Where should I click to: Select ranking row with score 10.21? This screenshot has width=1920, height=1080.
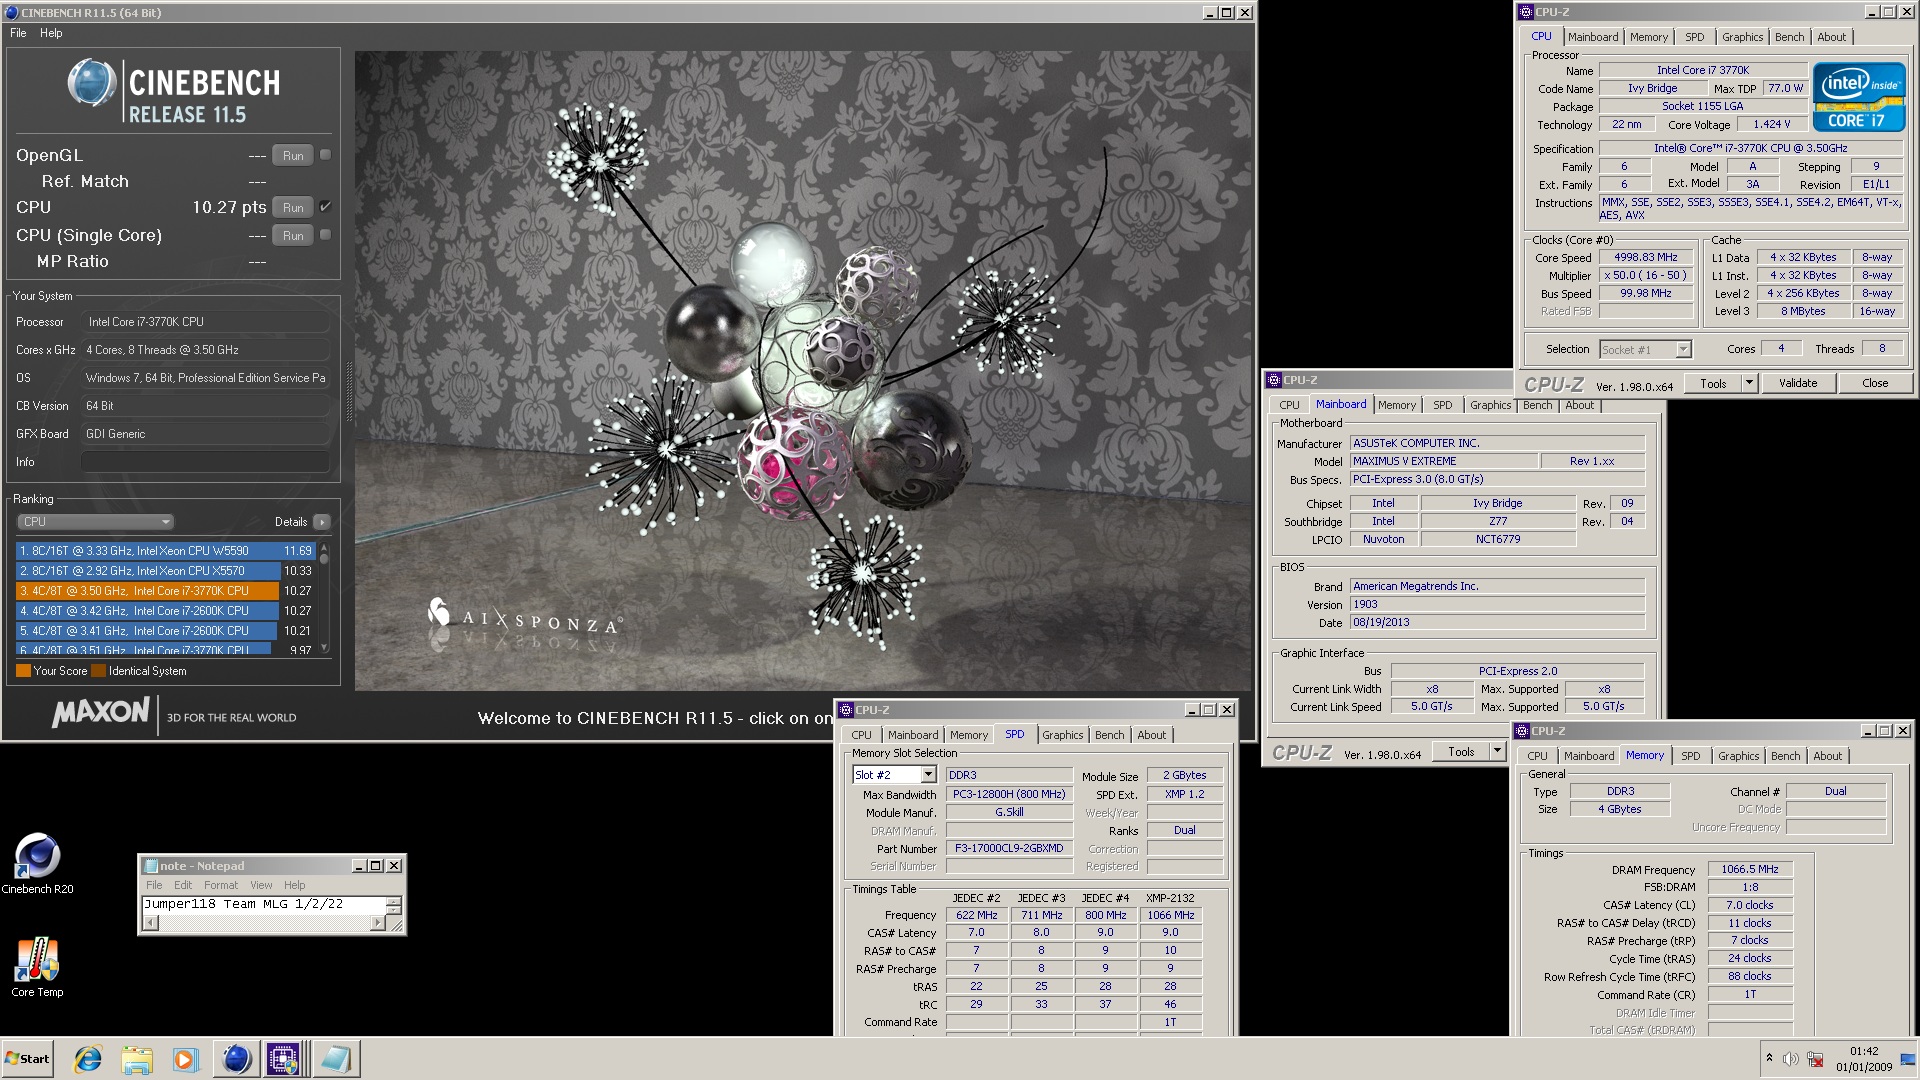click(166, 631)
